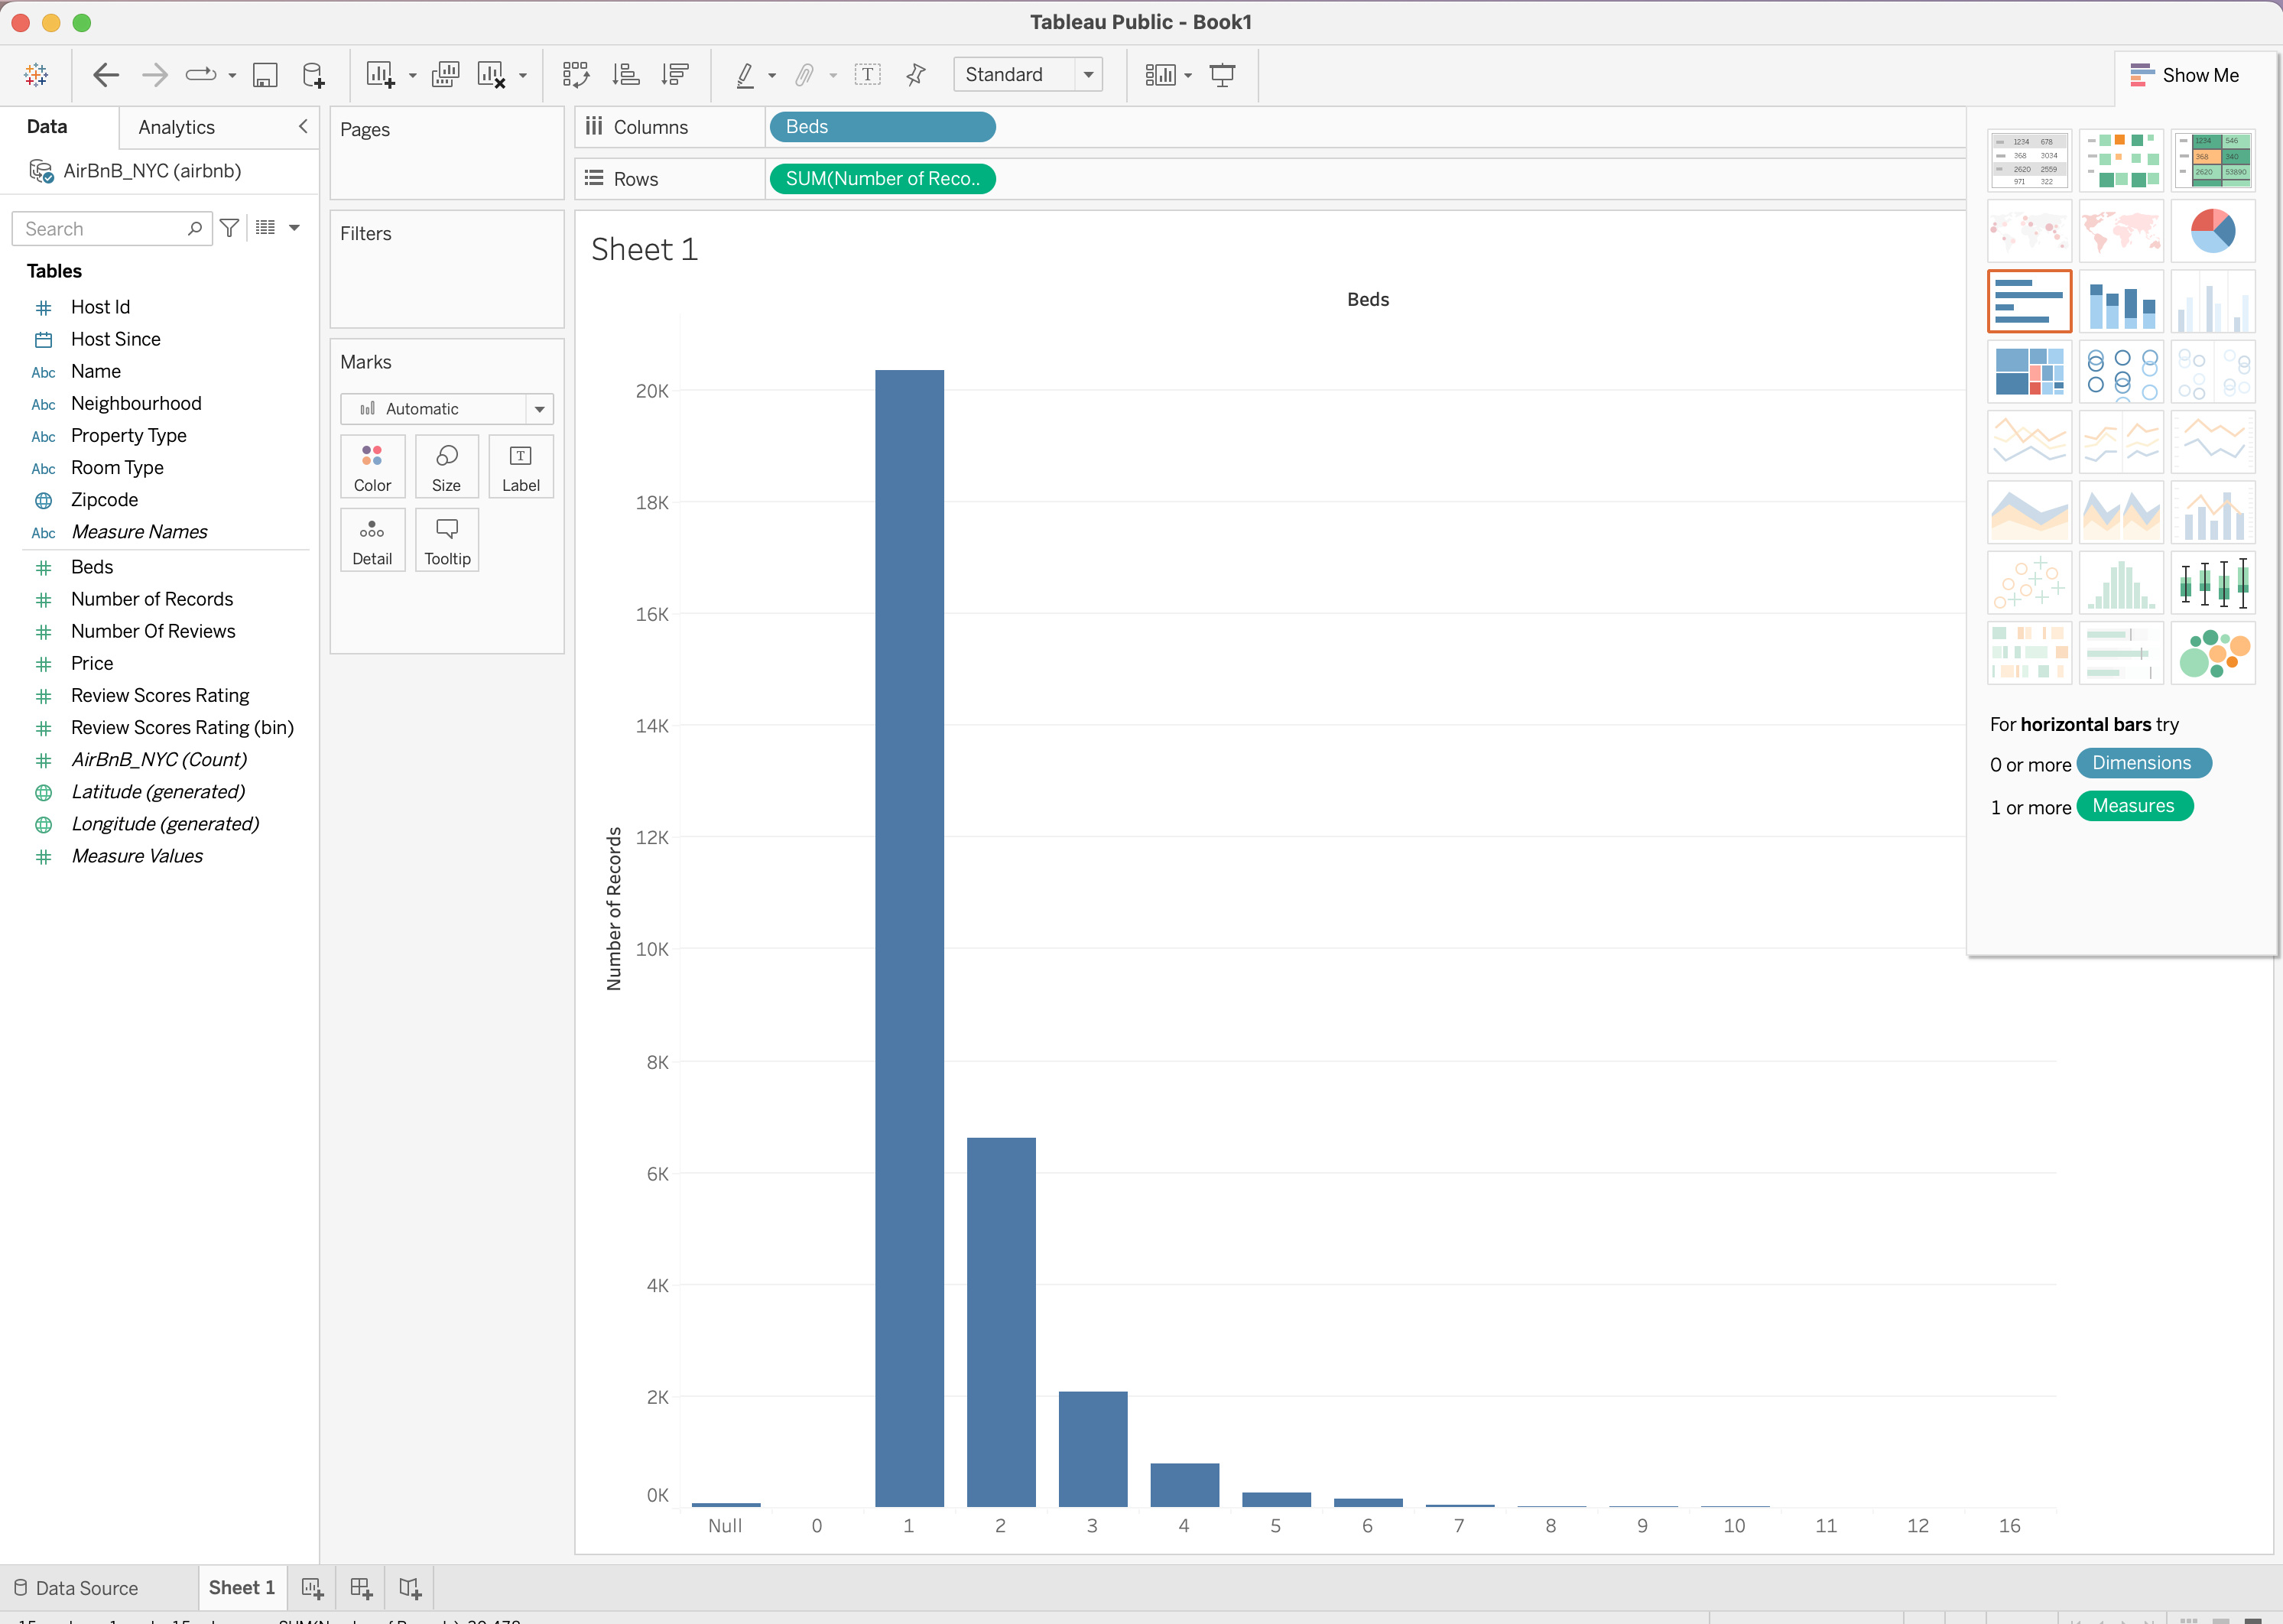
Task: Sort bars ascending via toolbar icon
Action: click(x=626, y=75)
